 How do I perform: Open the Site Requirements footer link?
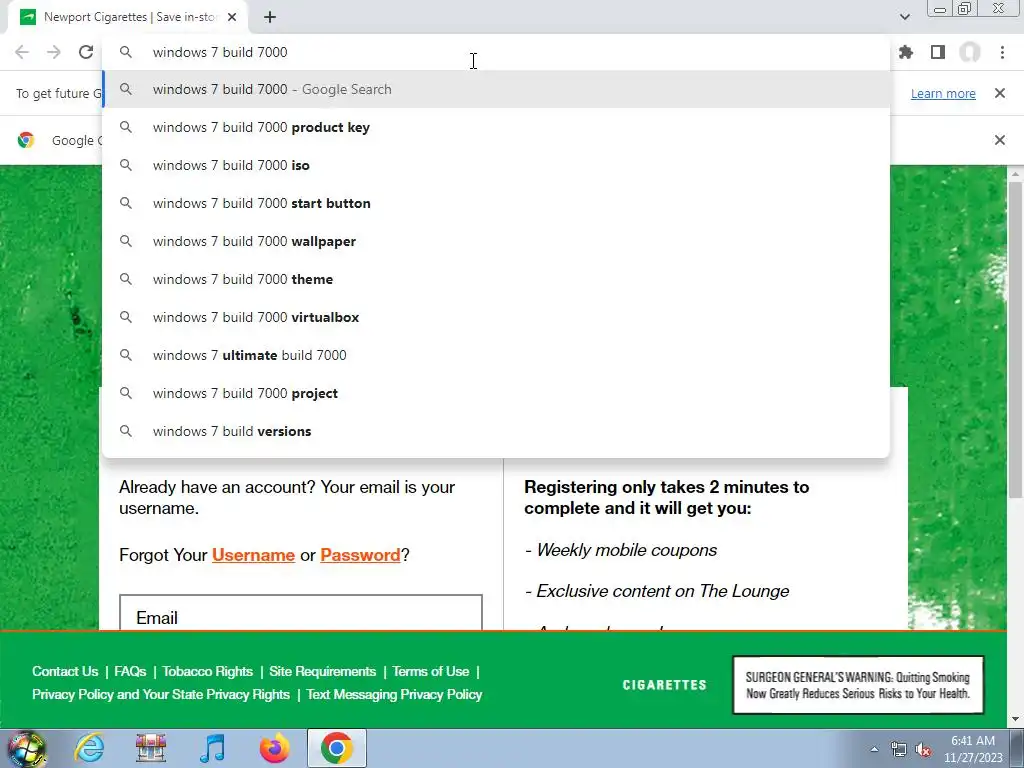[323, 671]
